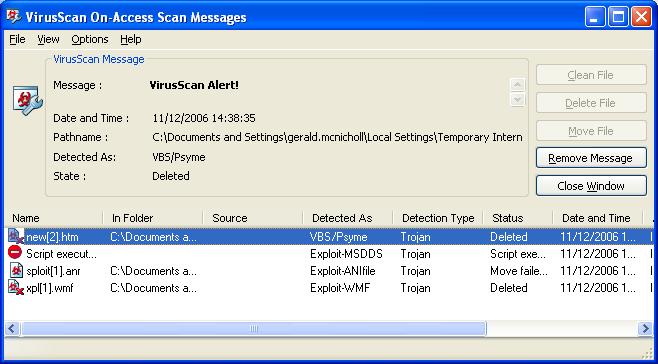
Task: Click the window resize grip in status bar
Action: pos(647,353)
